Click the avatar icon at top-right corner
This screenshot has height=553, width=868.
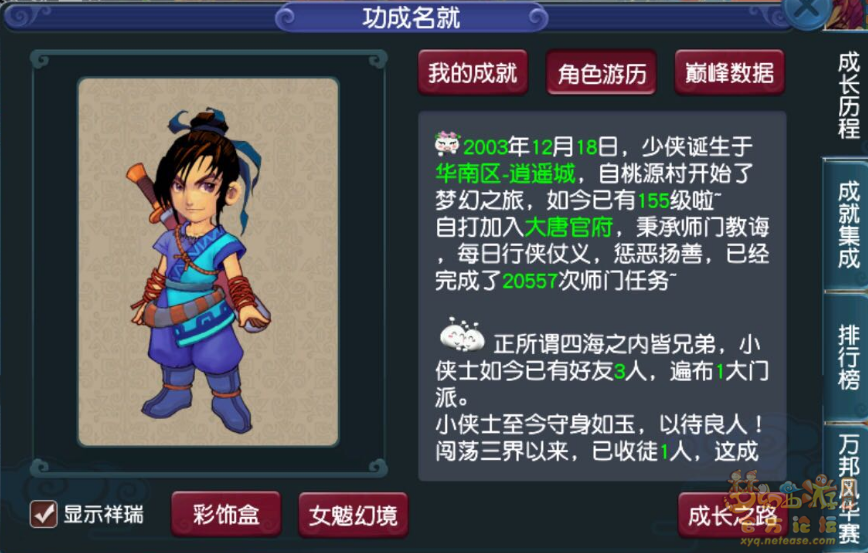click(847, 14)
